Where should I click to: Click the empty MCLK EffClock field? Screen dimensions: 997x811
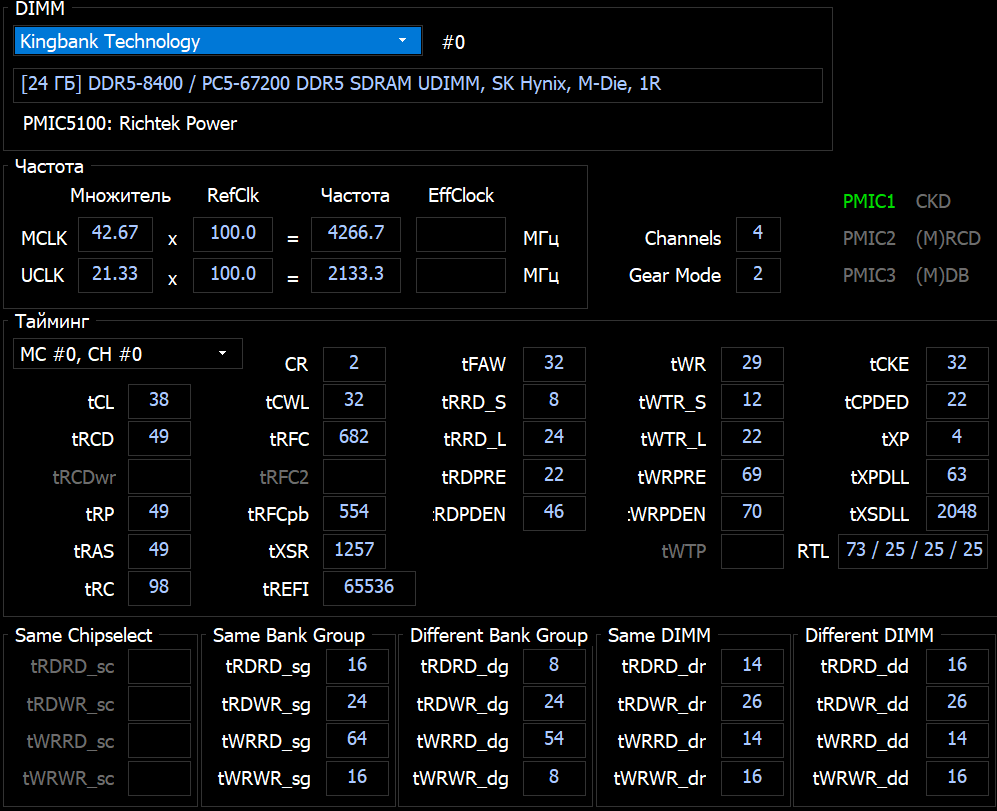(x=461, y=234)
